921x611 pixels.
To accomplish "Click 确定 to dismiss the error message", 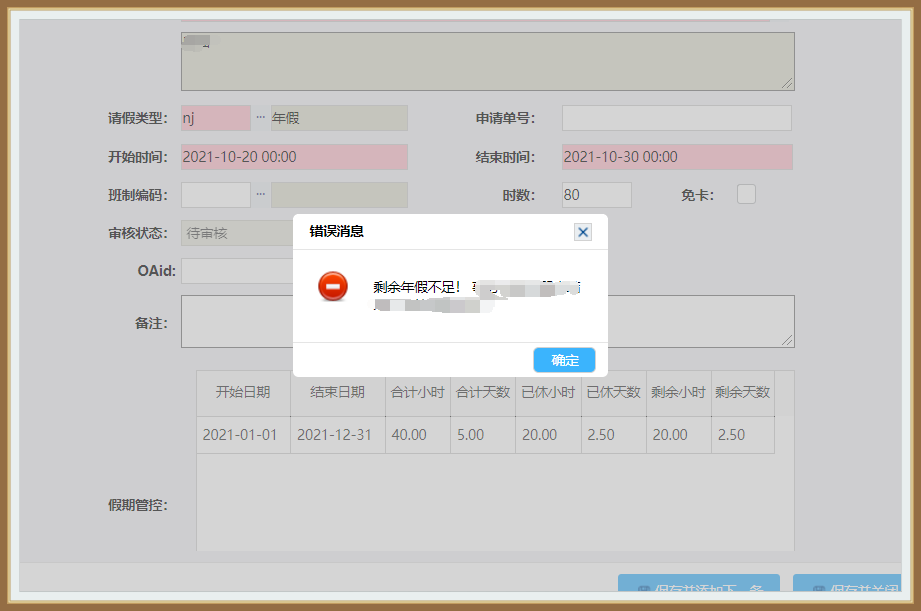I will [x=564, y=359].
